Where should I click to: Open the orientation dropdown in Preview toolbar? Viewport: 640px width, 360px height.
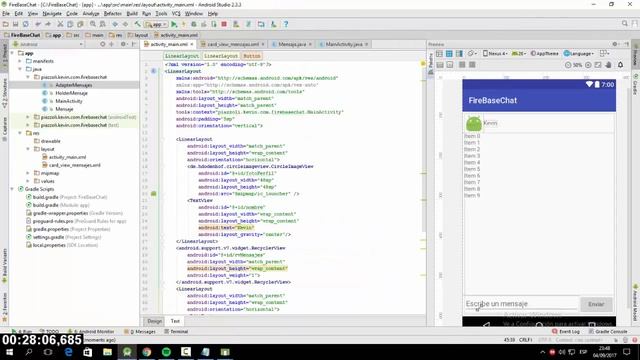click(x=473, y=53)
